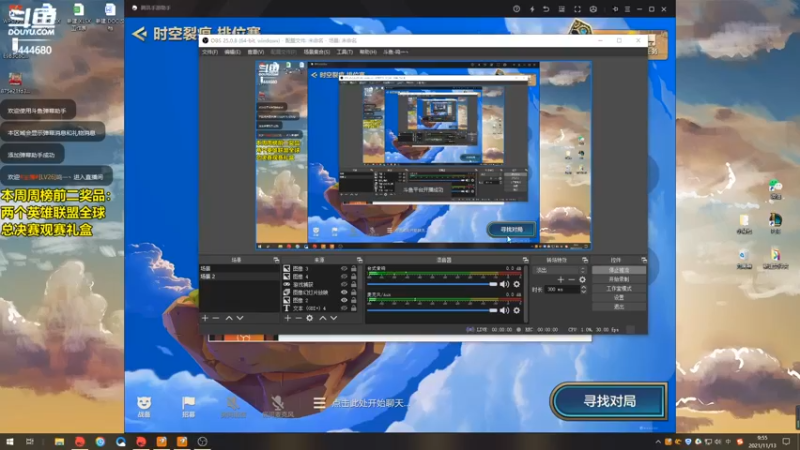This screenshot has width=800, height=450.
Task: Open source properties gear icon
Action: (x=310, y=318)
